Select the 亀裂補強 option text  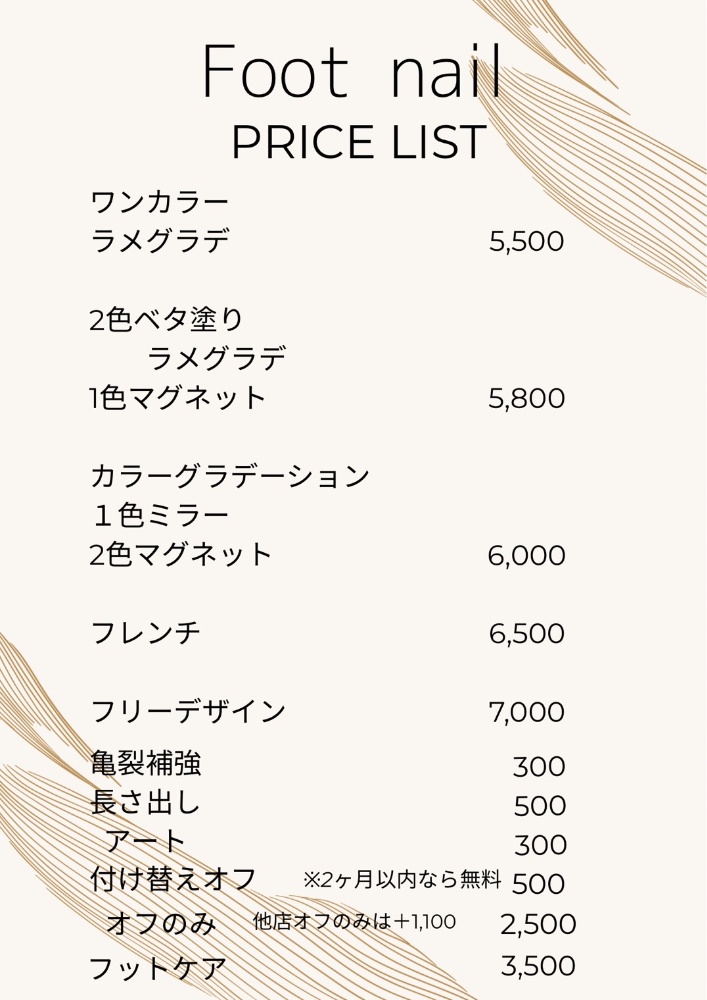click(146, 764)
